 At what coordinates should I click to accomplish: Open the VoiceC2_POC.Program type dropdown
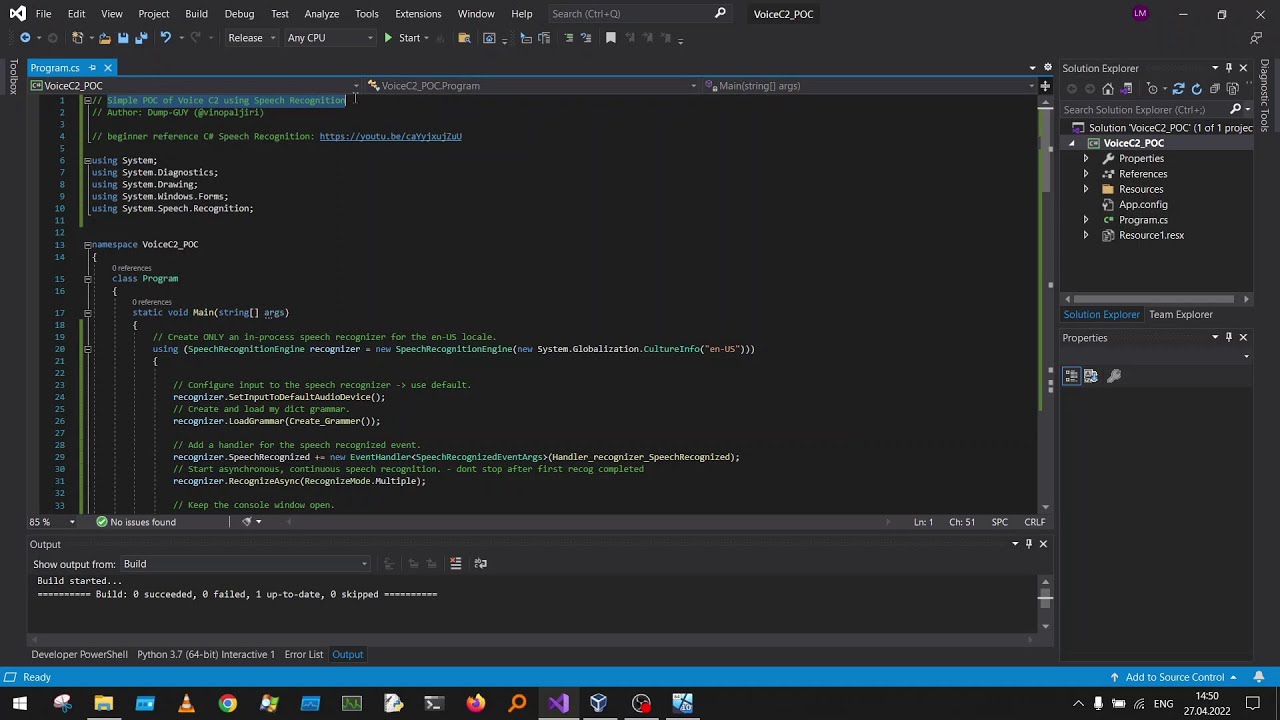click(531, 86)
